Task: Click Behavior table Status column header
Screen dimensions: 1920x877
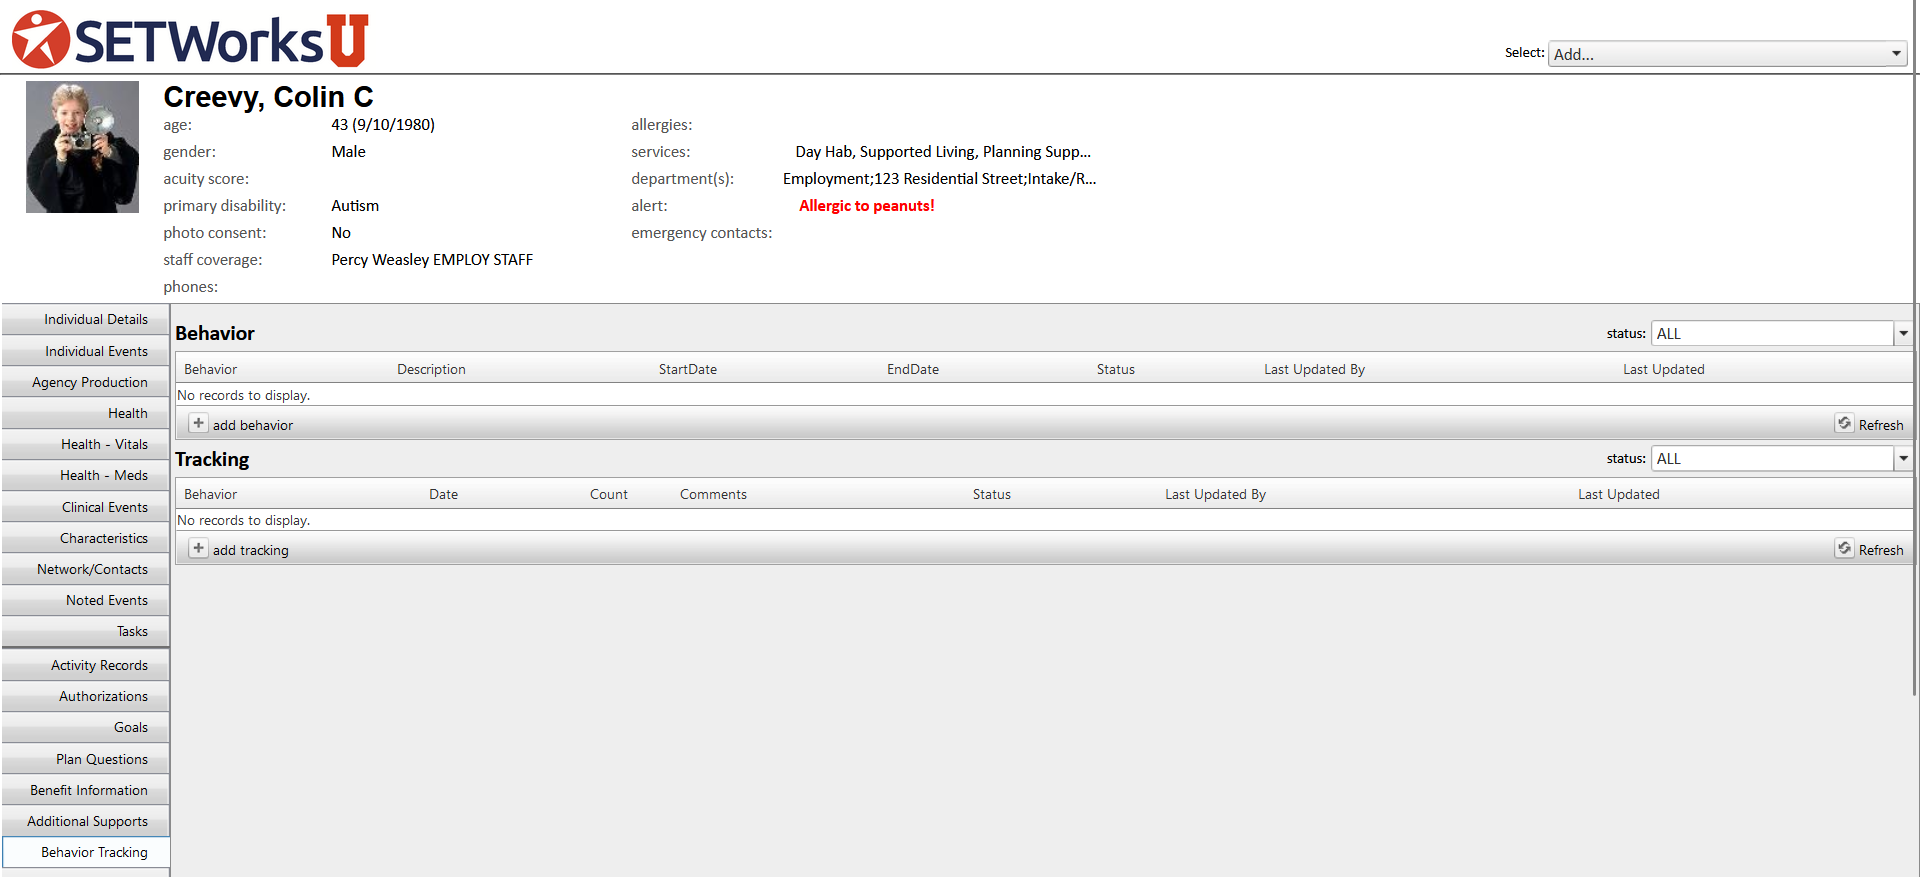Action: 1116,369
